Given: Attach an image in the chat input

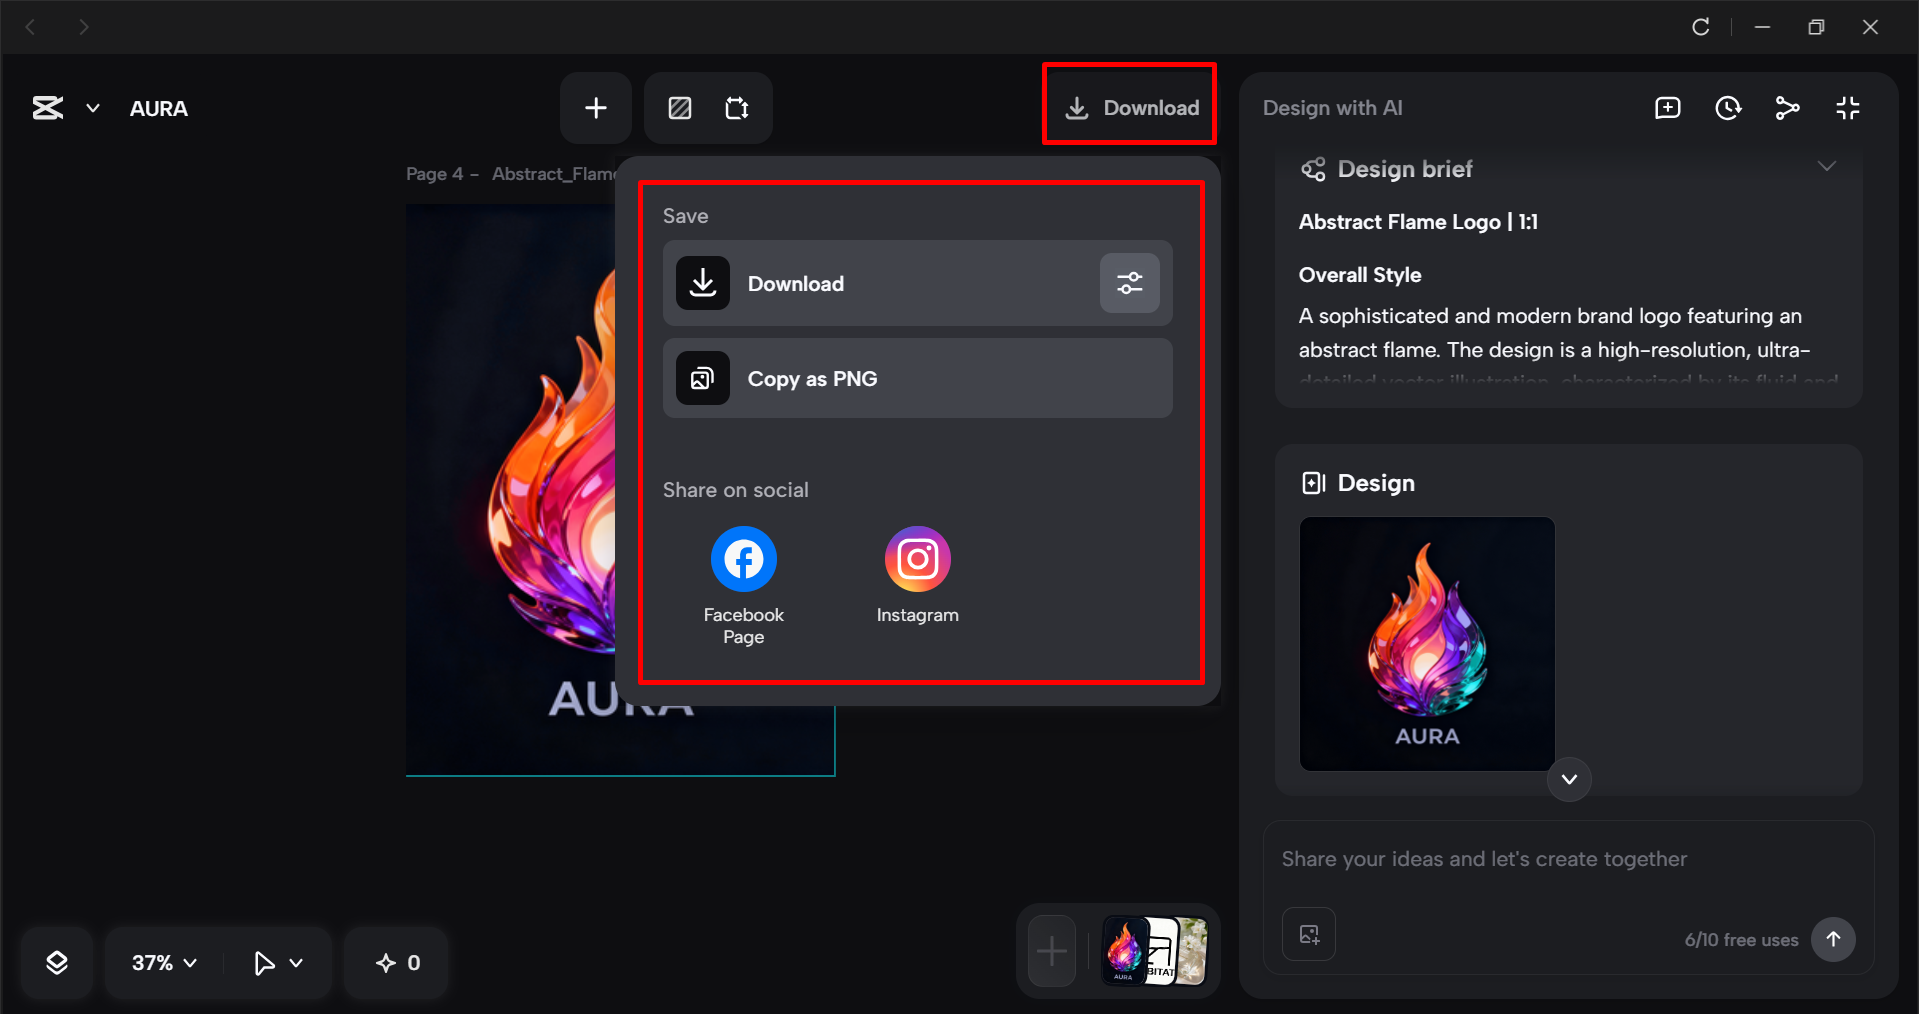Looking at the screenshot, I should [x=1308, y=934].
